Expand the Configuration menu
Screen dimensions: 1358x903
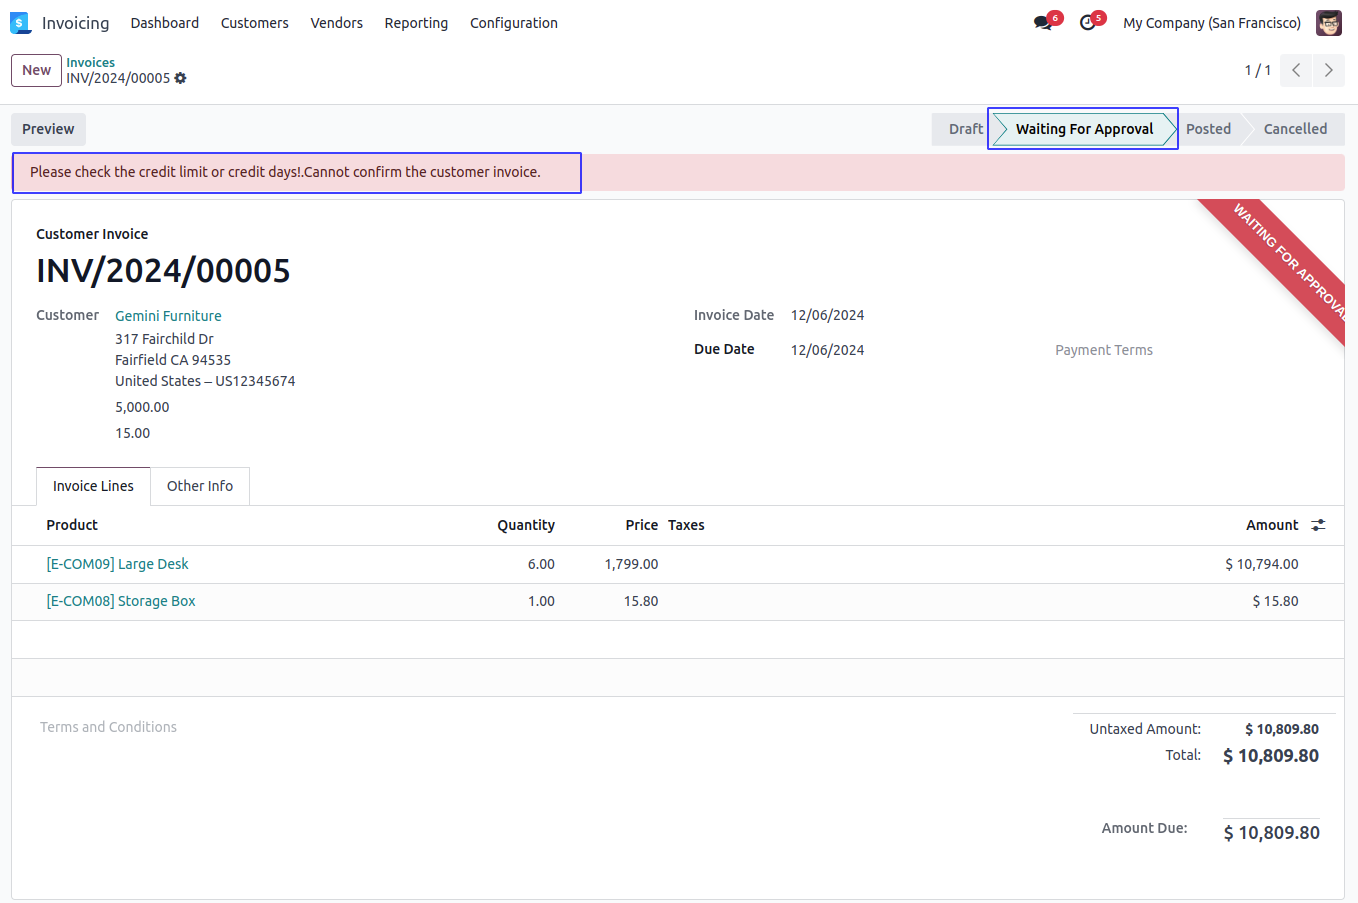tap(513, 23)
